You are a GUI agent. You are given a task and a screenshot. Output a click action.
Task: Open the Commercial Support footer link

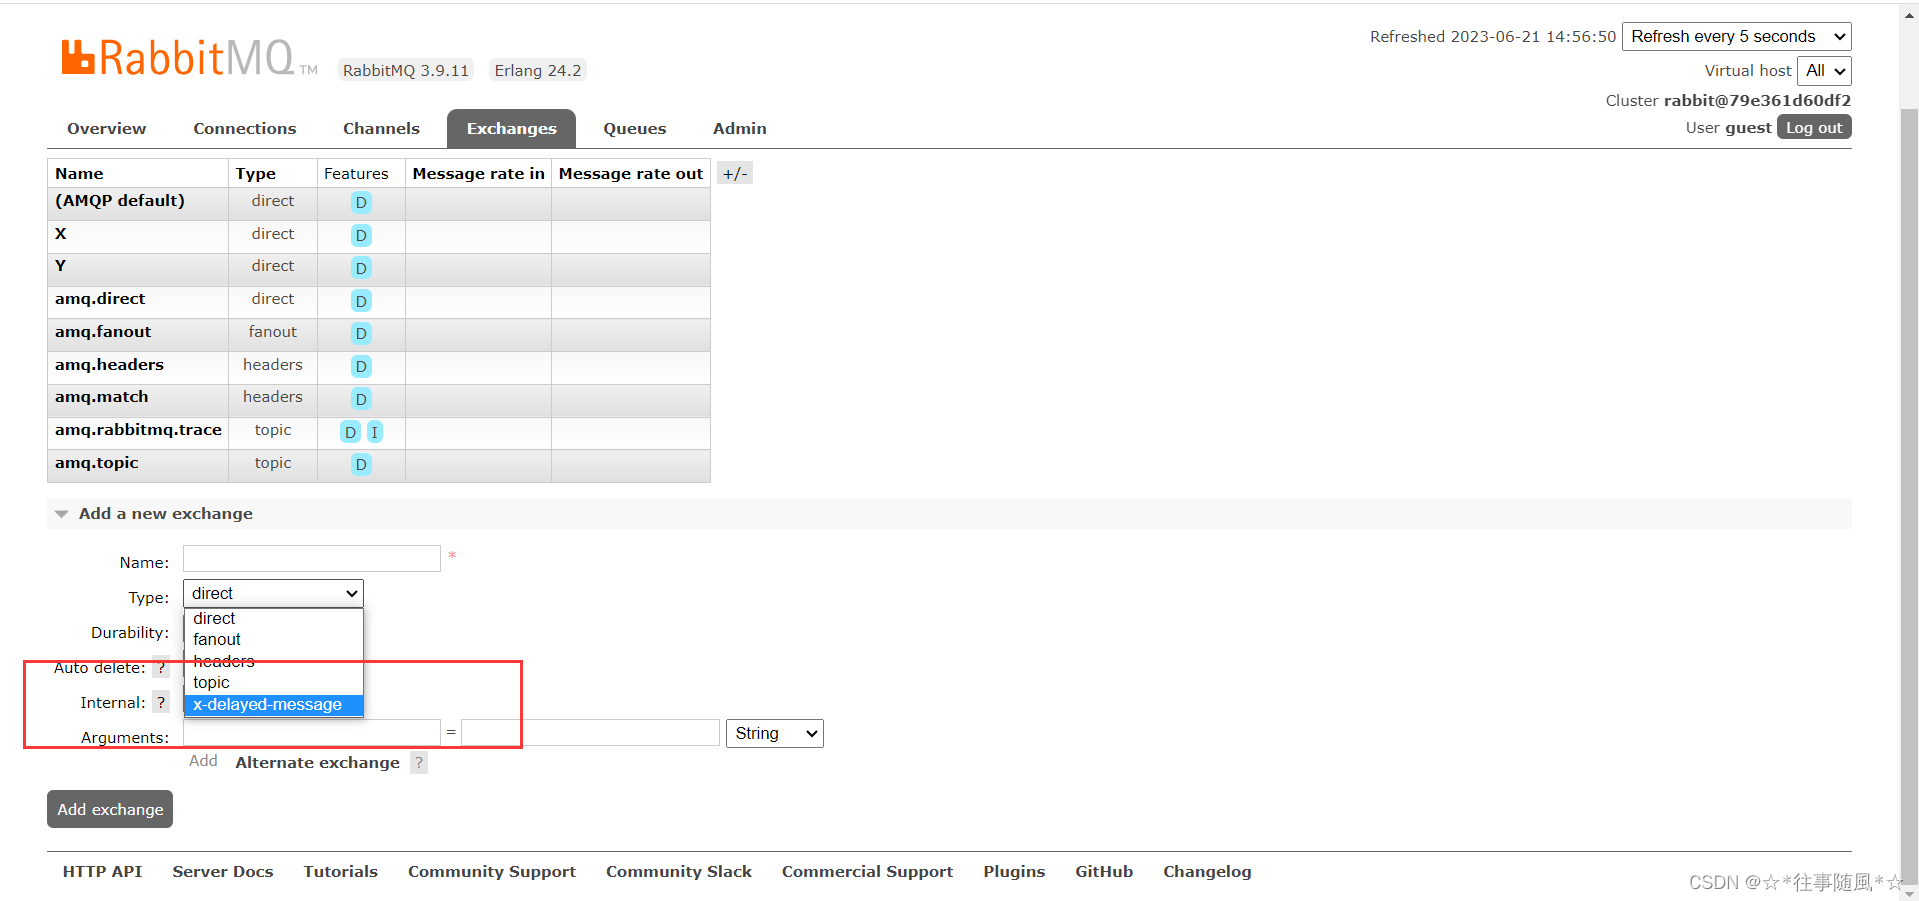click(x=868, y=871)
